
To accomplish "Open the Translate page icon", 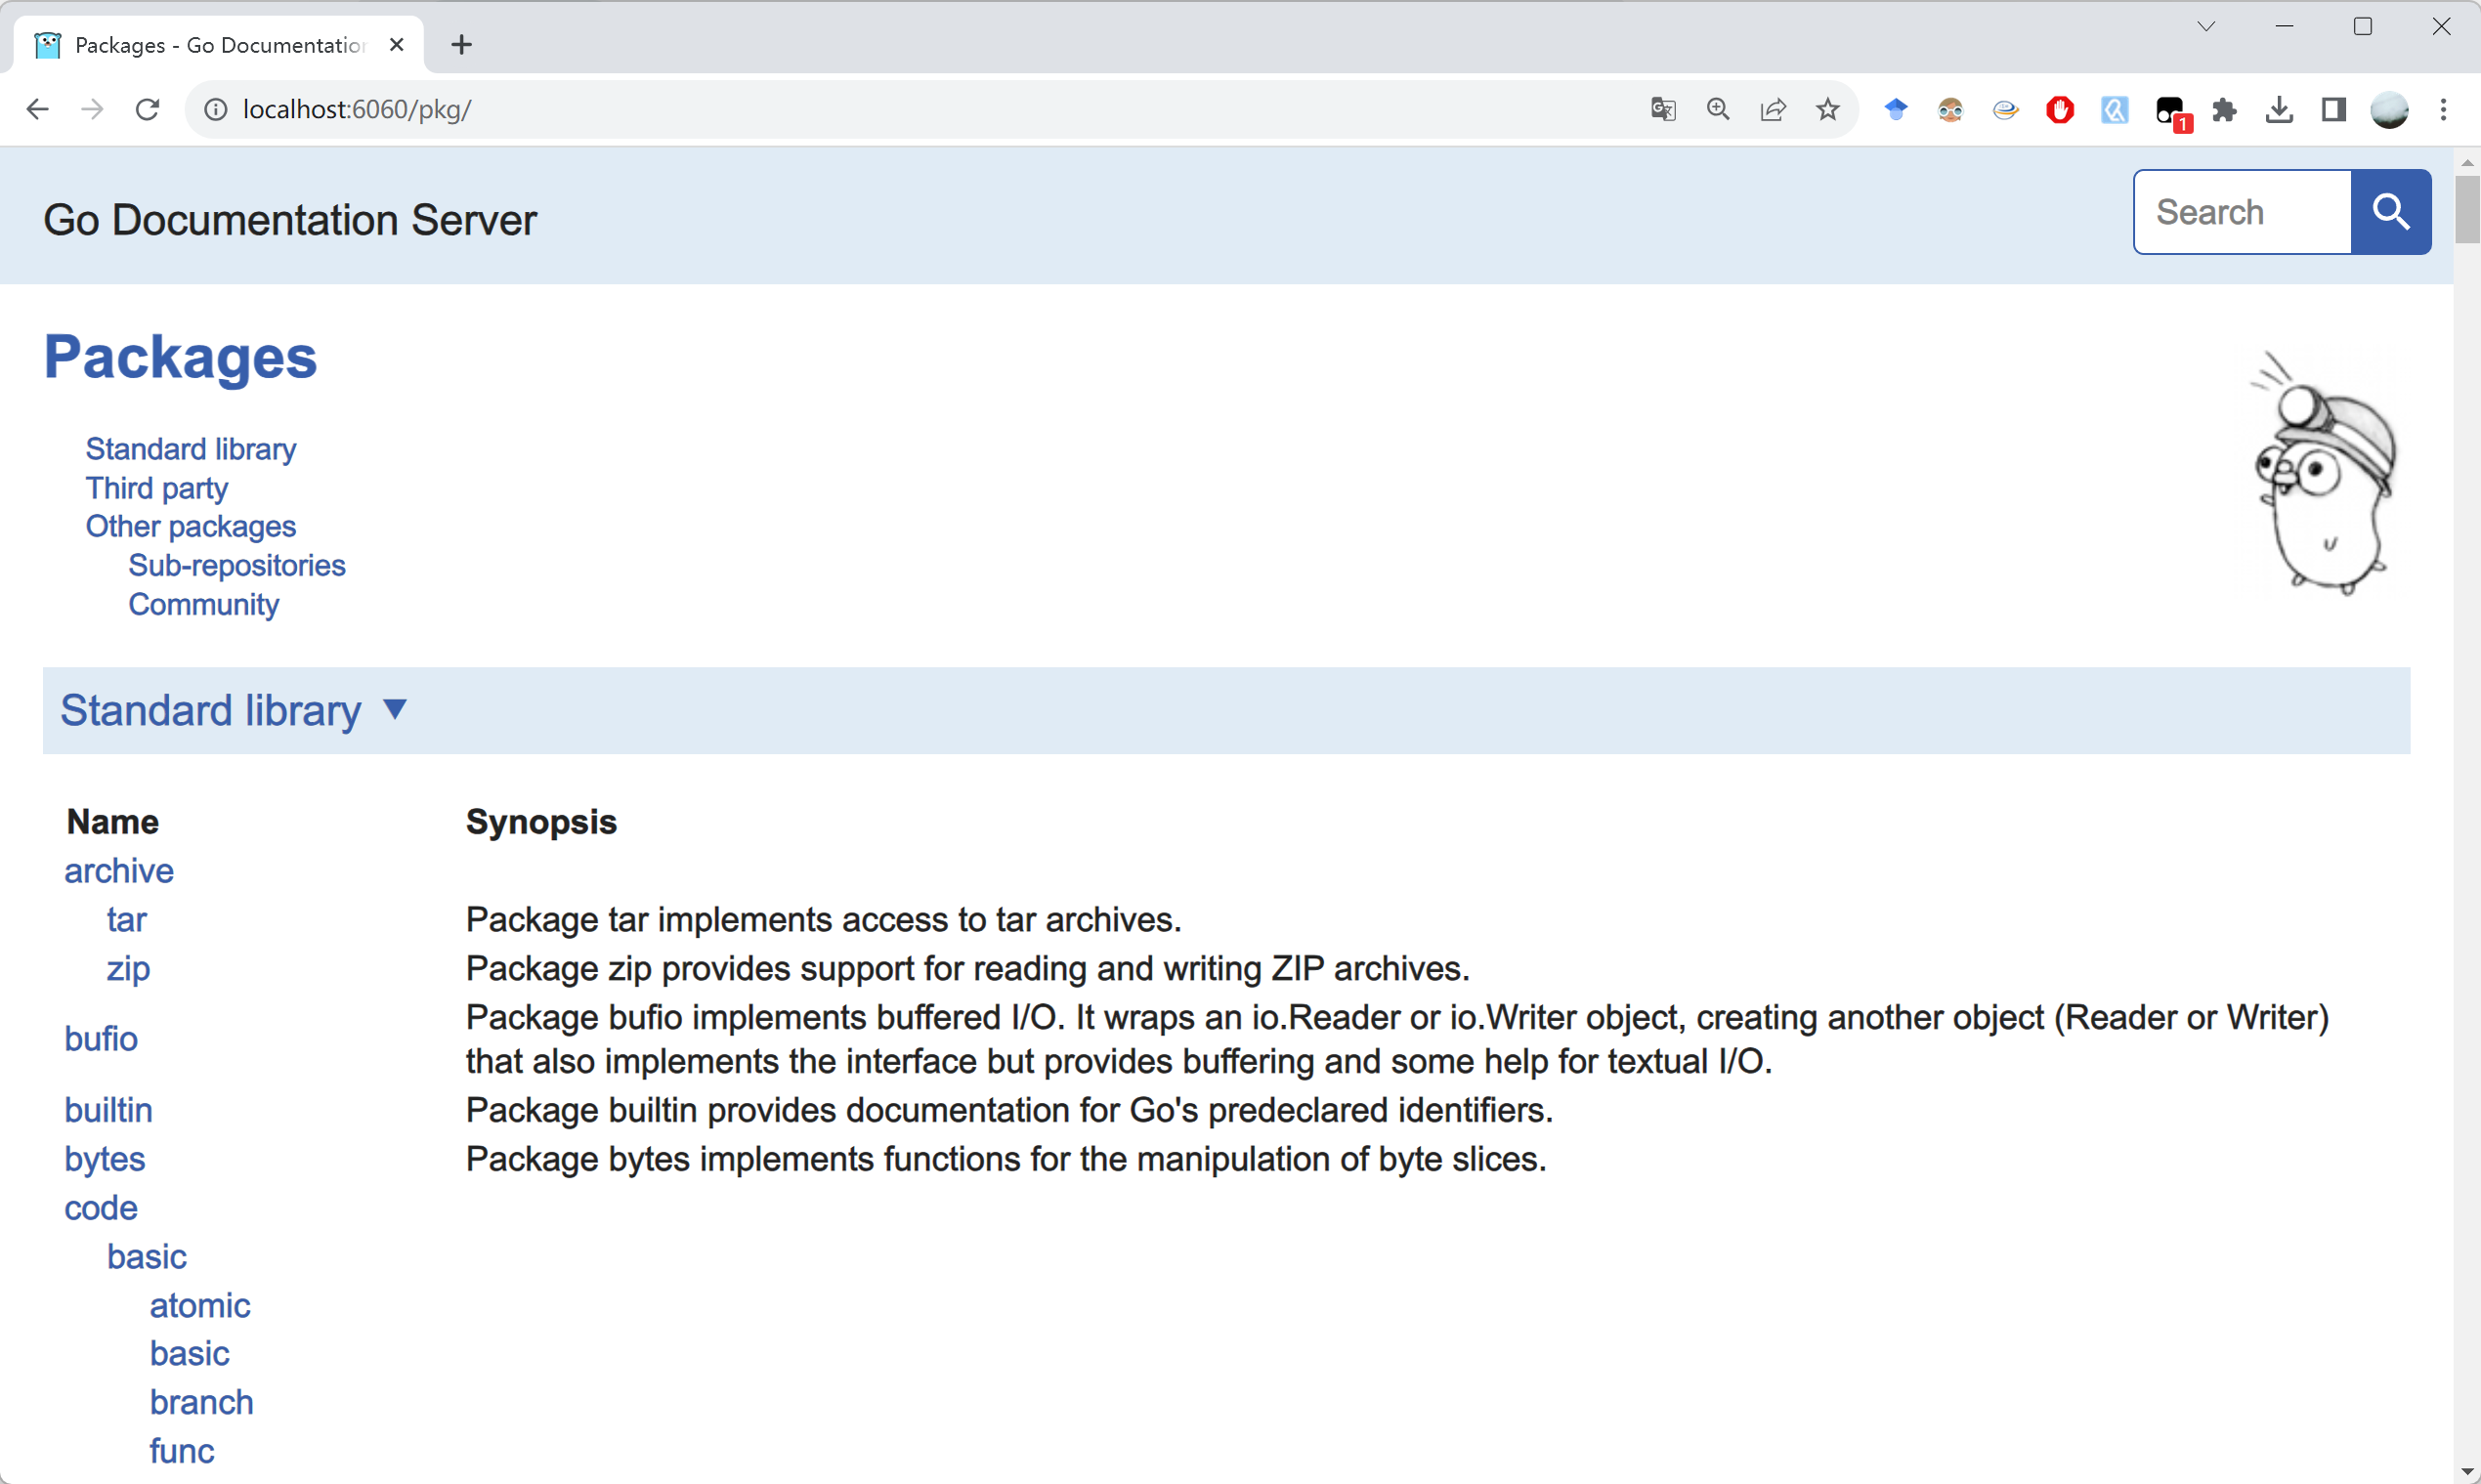I will pos(1662,109).
